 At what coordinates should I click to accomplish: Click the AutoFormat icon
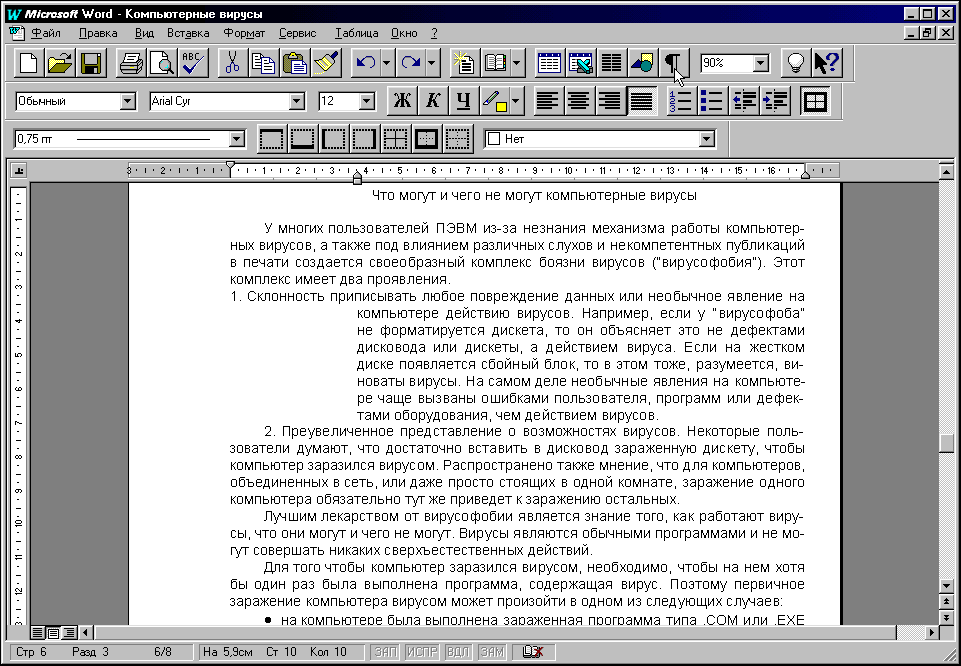(464, 63)
